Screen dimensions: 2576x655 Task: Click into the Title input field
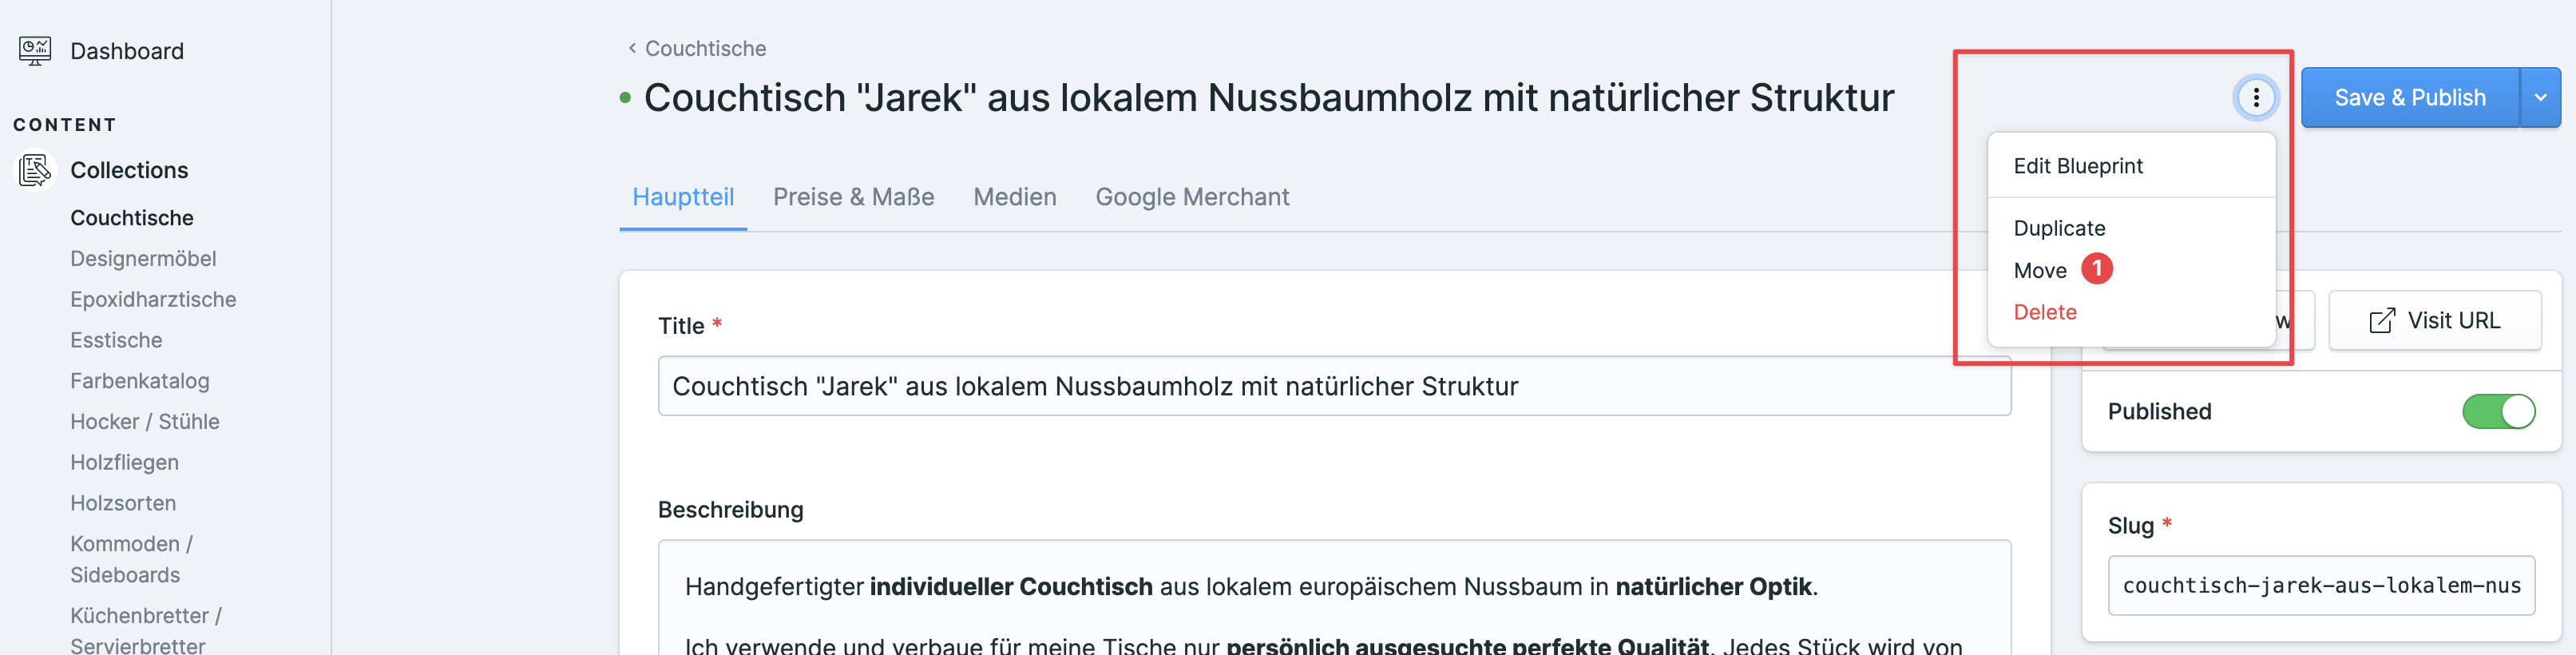[x=1333, y=386]
